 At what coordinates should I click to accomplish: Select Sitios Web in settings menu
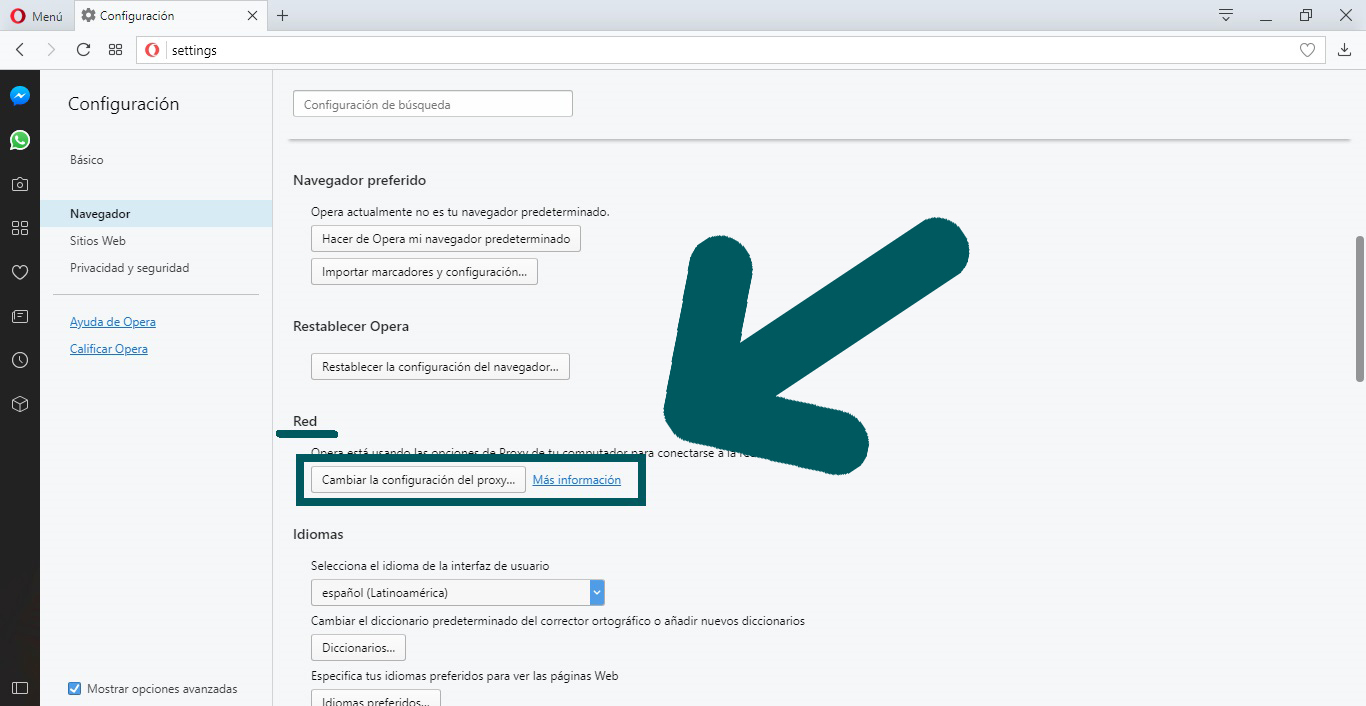pos(98,241)
